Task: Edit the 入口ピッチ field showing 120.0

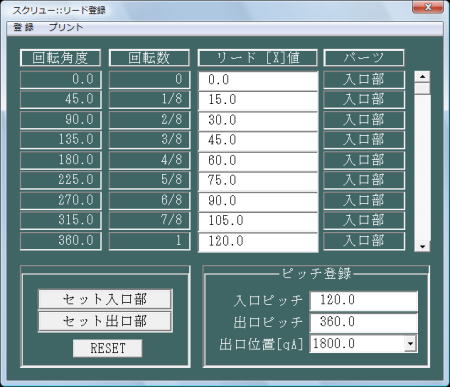Action: 364,300
